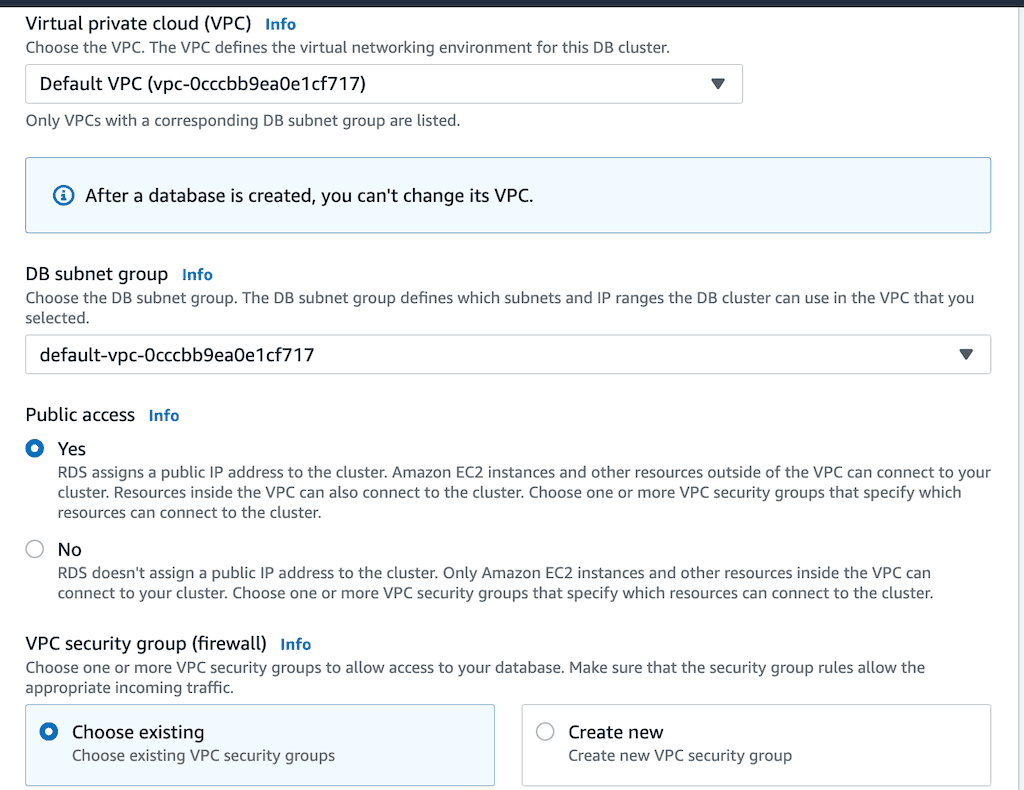Click the Choose existing security group card
The height and width of the screenshot is (790, 1024).
(x=260, y=744)
